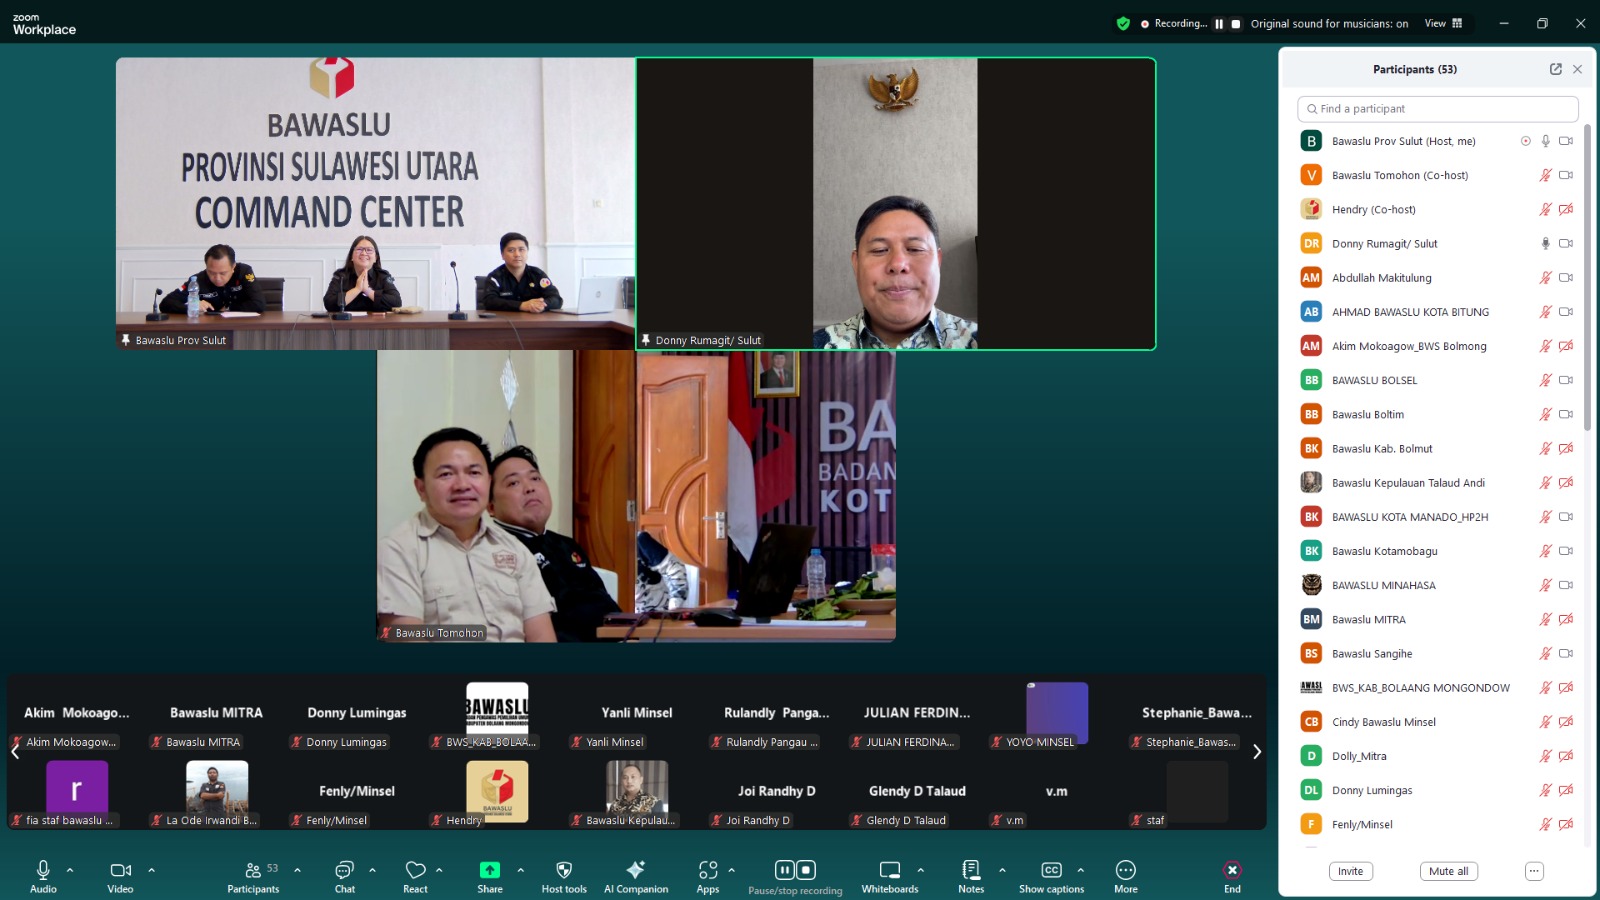Click the AI Companion icon

635,870
